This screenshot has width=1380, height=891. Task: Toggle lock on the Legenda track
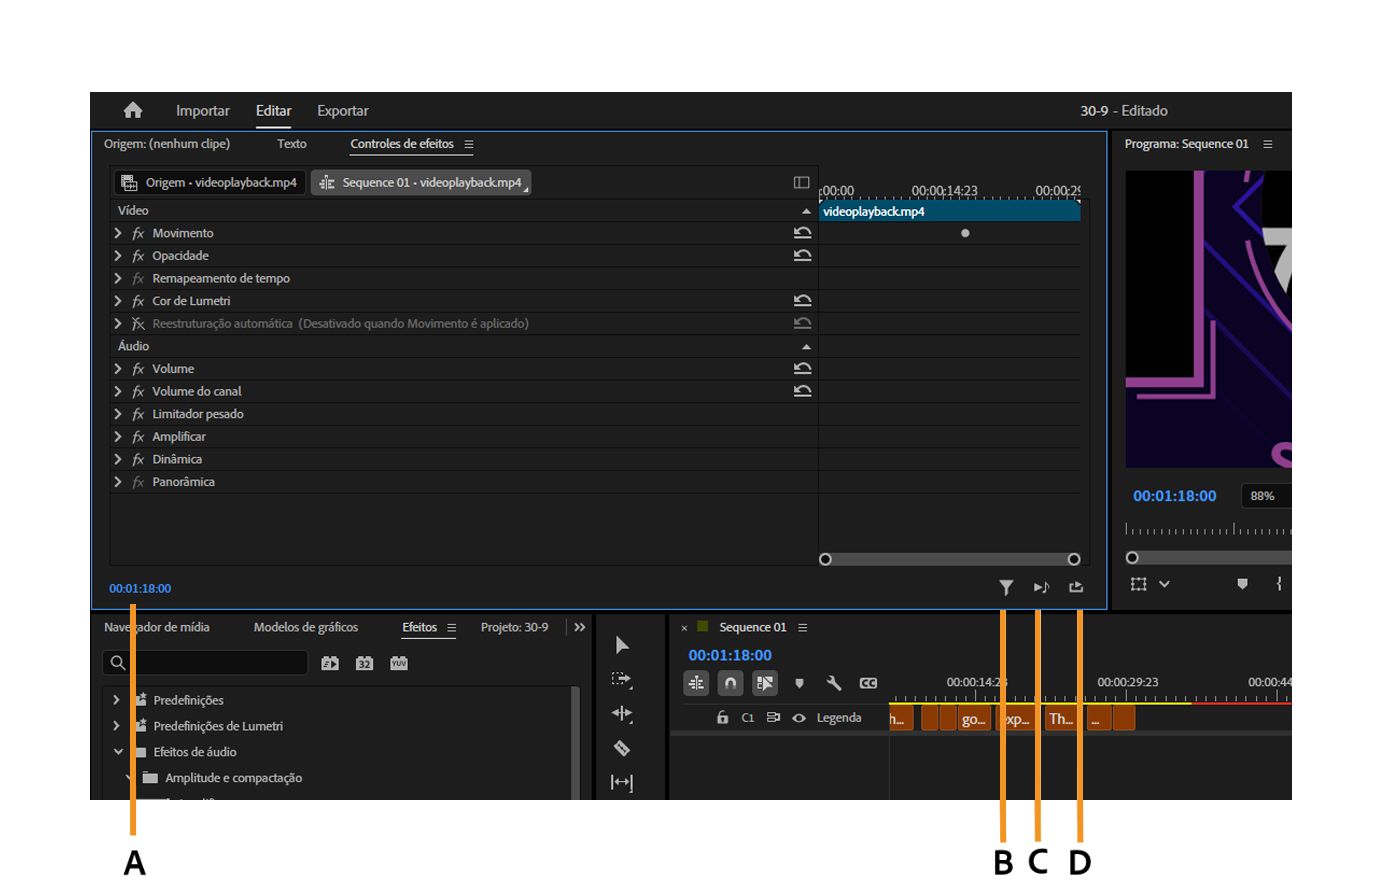(722, 718)
